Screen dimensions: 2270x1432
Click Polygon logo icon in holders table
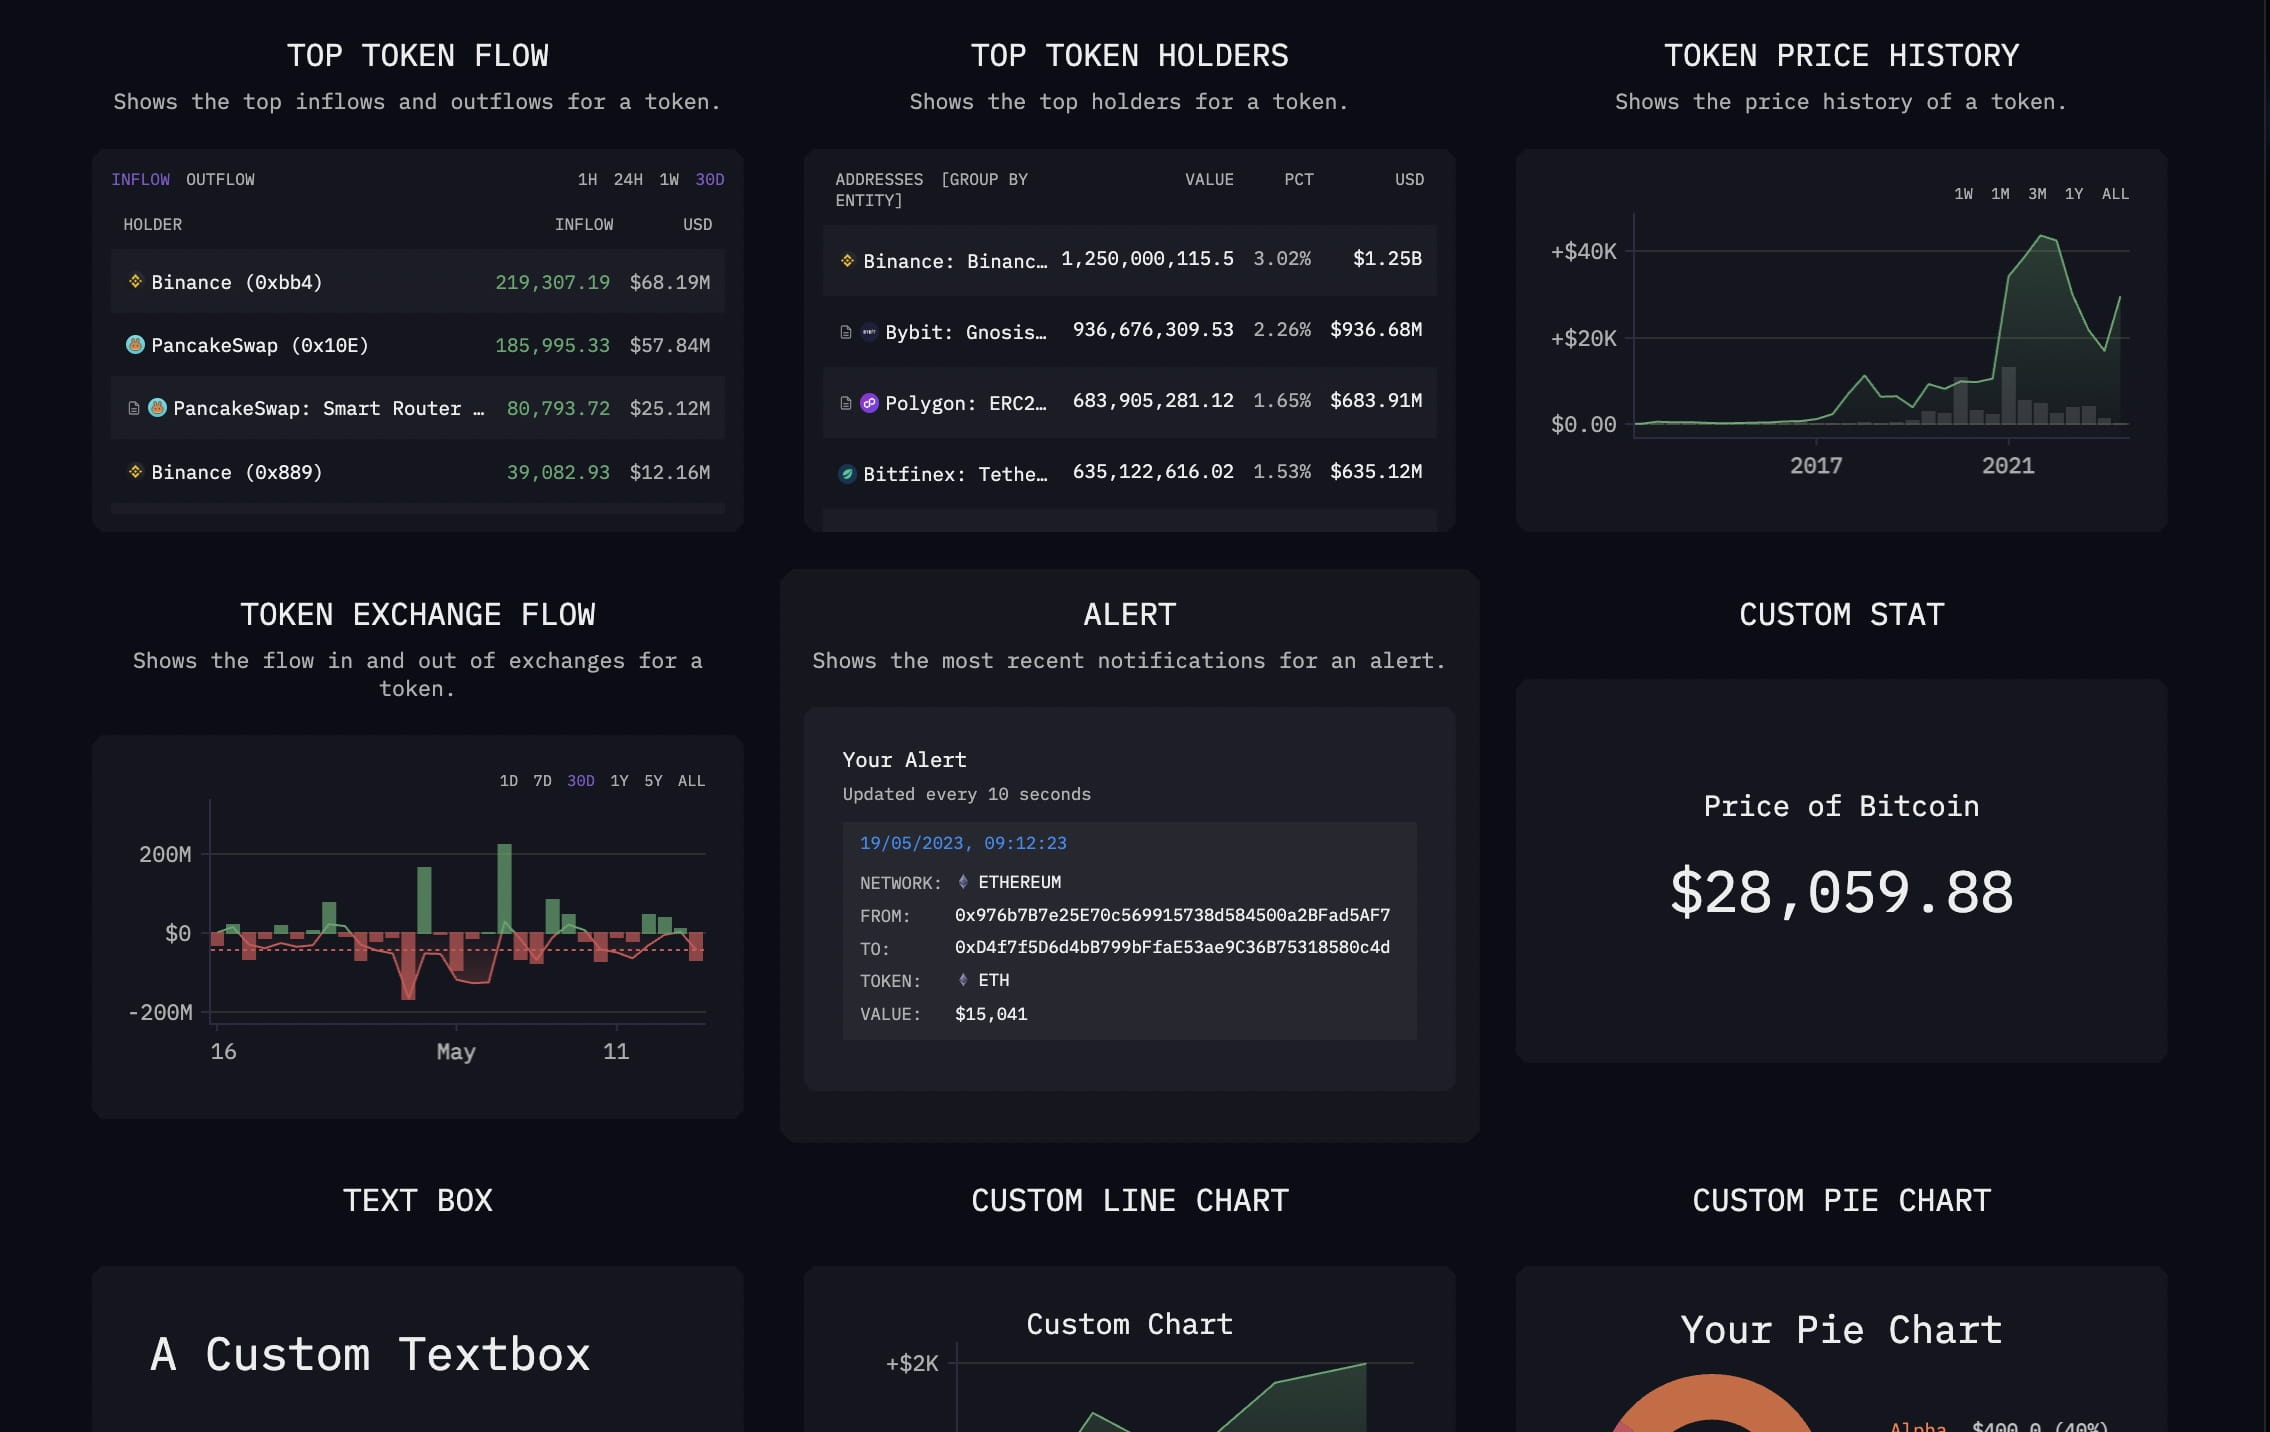pos(869,403)
